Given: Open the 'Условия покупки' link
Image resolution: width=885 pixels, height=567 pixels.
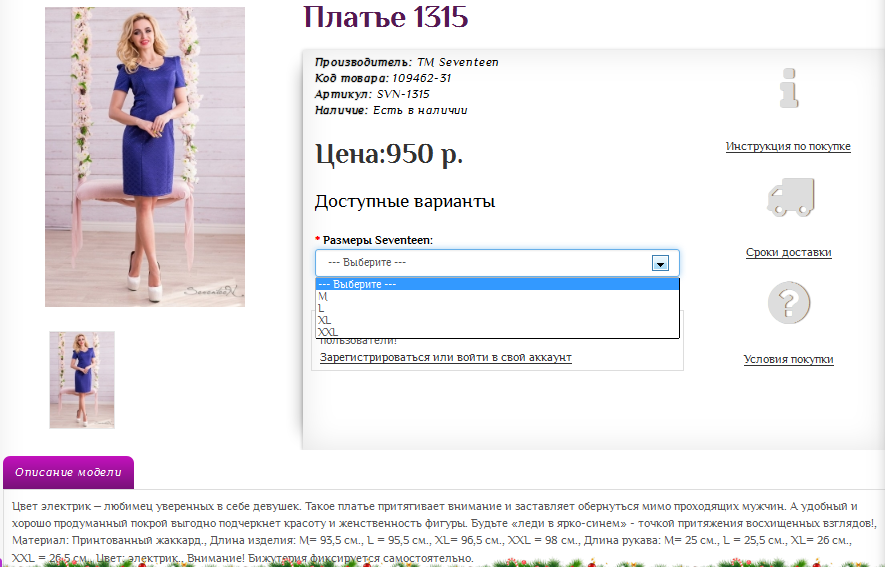Looking at the screenshot, I should [788, 360].
